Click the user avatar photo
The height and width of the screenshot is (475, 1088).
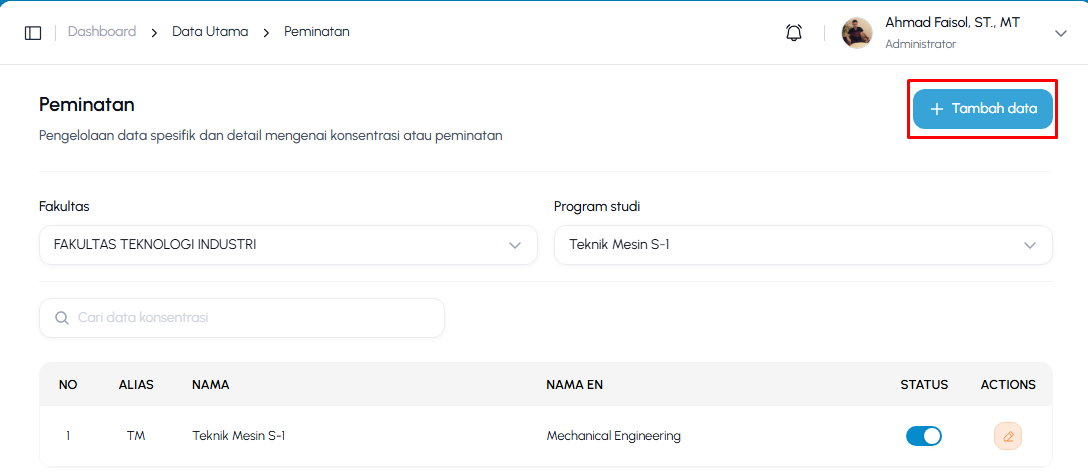pos(857,33)
